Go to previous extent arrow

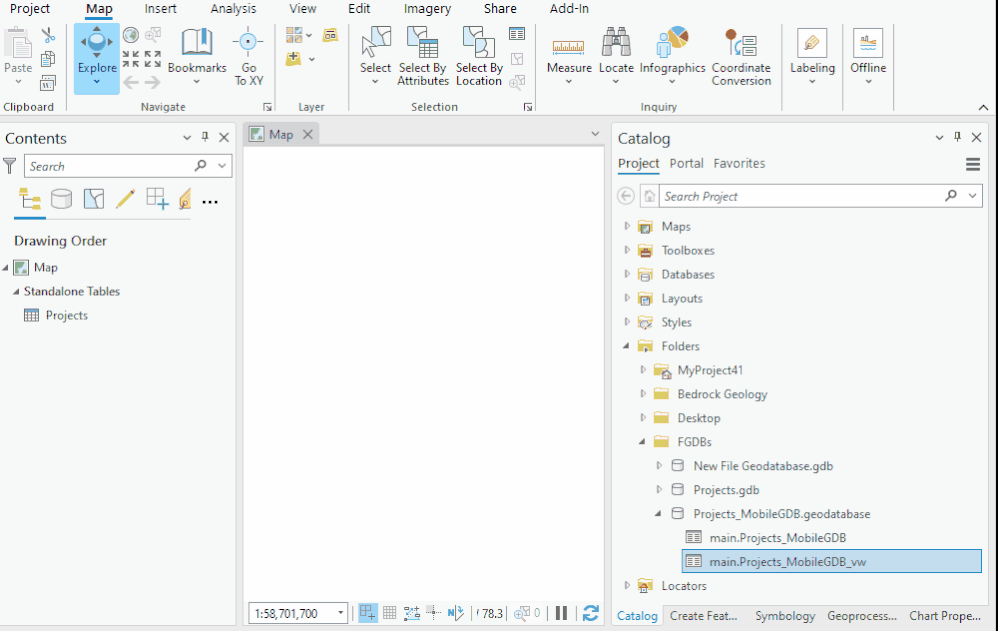[x=130, y=82]
